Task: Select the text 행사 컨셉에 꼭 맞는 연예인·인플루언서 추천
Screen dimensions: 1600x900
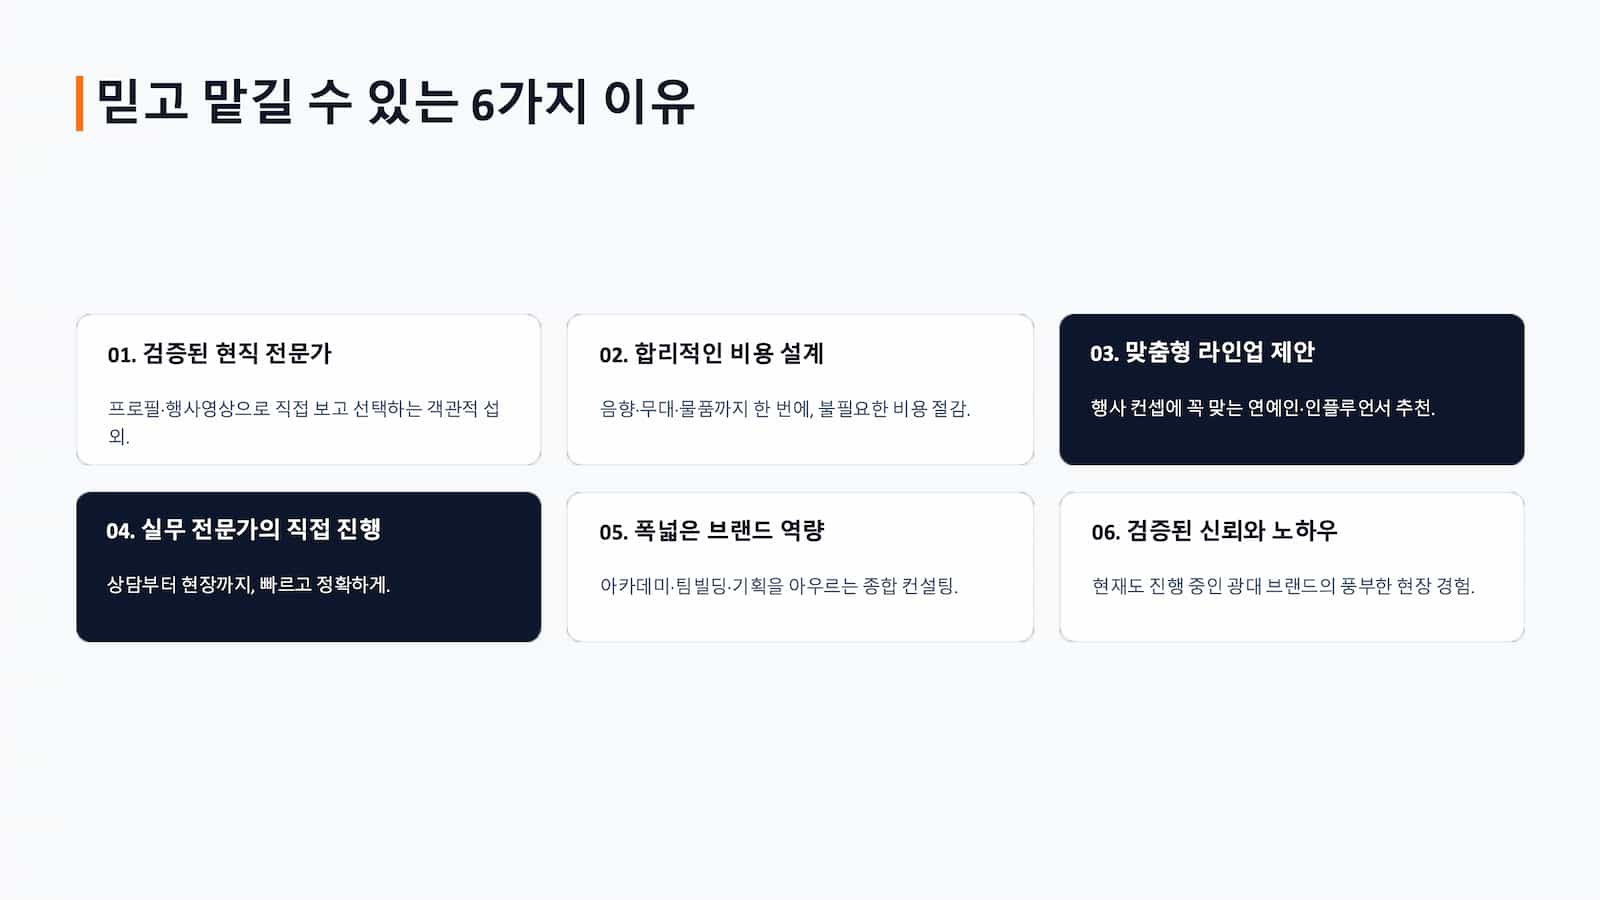Action: [1262, 407]
